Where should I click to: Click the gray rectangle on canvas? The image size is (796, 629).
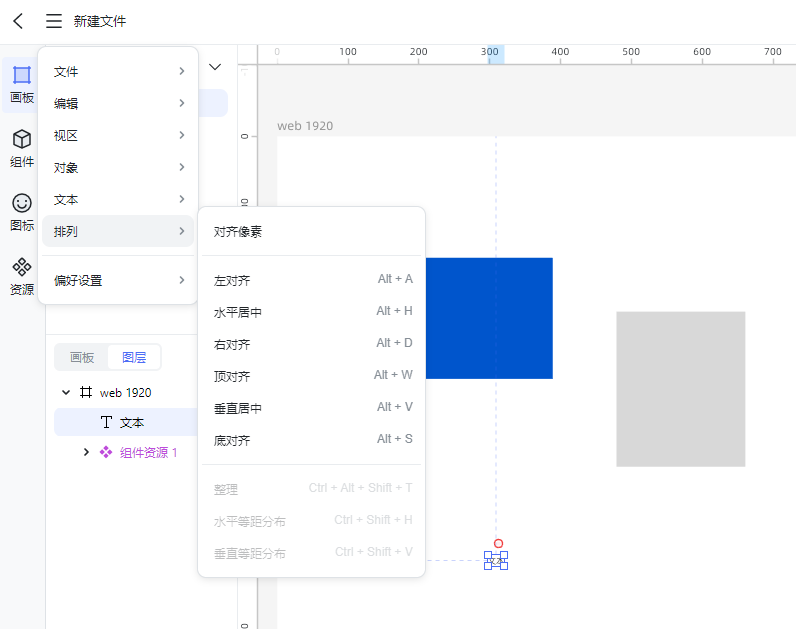681,389
